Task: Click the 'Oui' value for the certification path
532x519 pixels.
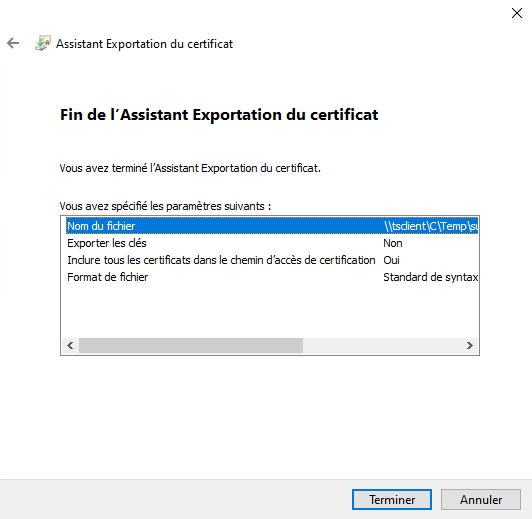Action: [391, 260]
